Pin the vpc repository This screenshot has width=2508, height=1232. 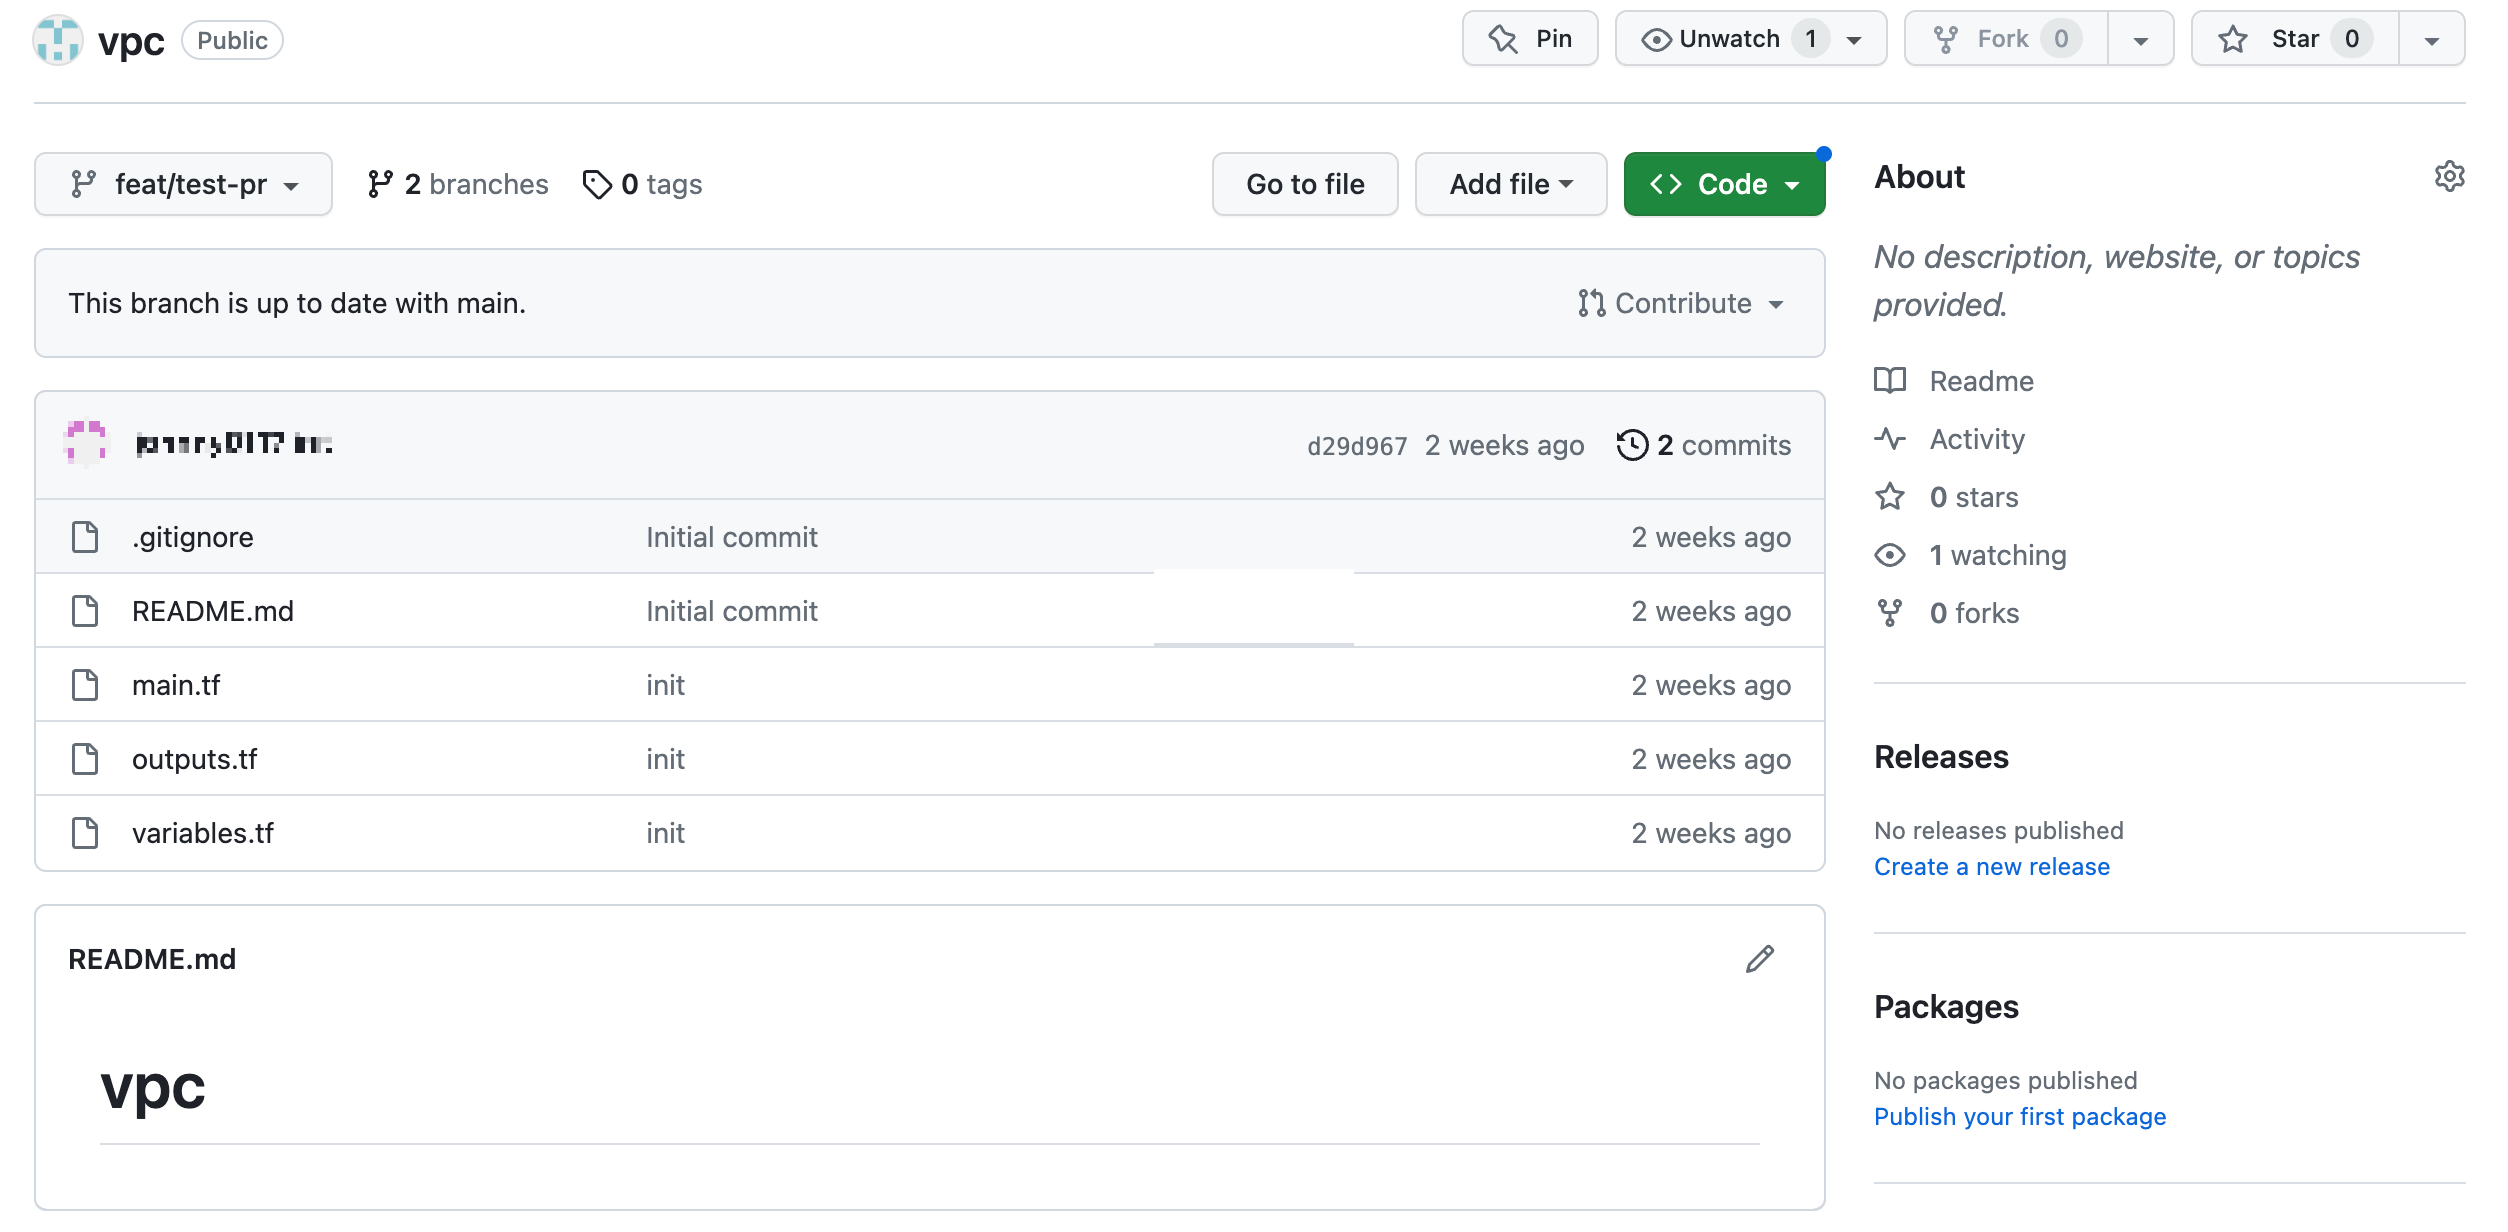tap(1530, 39)
